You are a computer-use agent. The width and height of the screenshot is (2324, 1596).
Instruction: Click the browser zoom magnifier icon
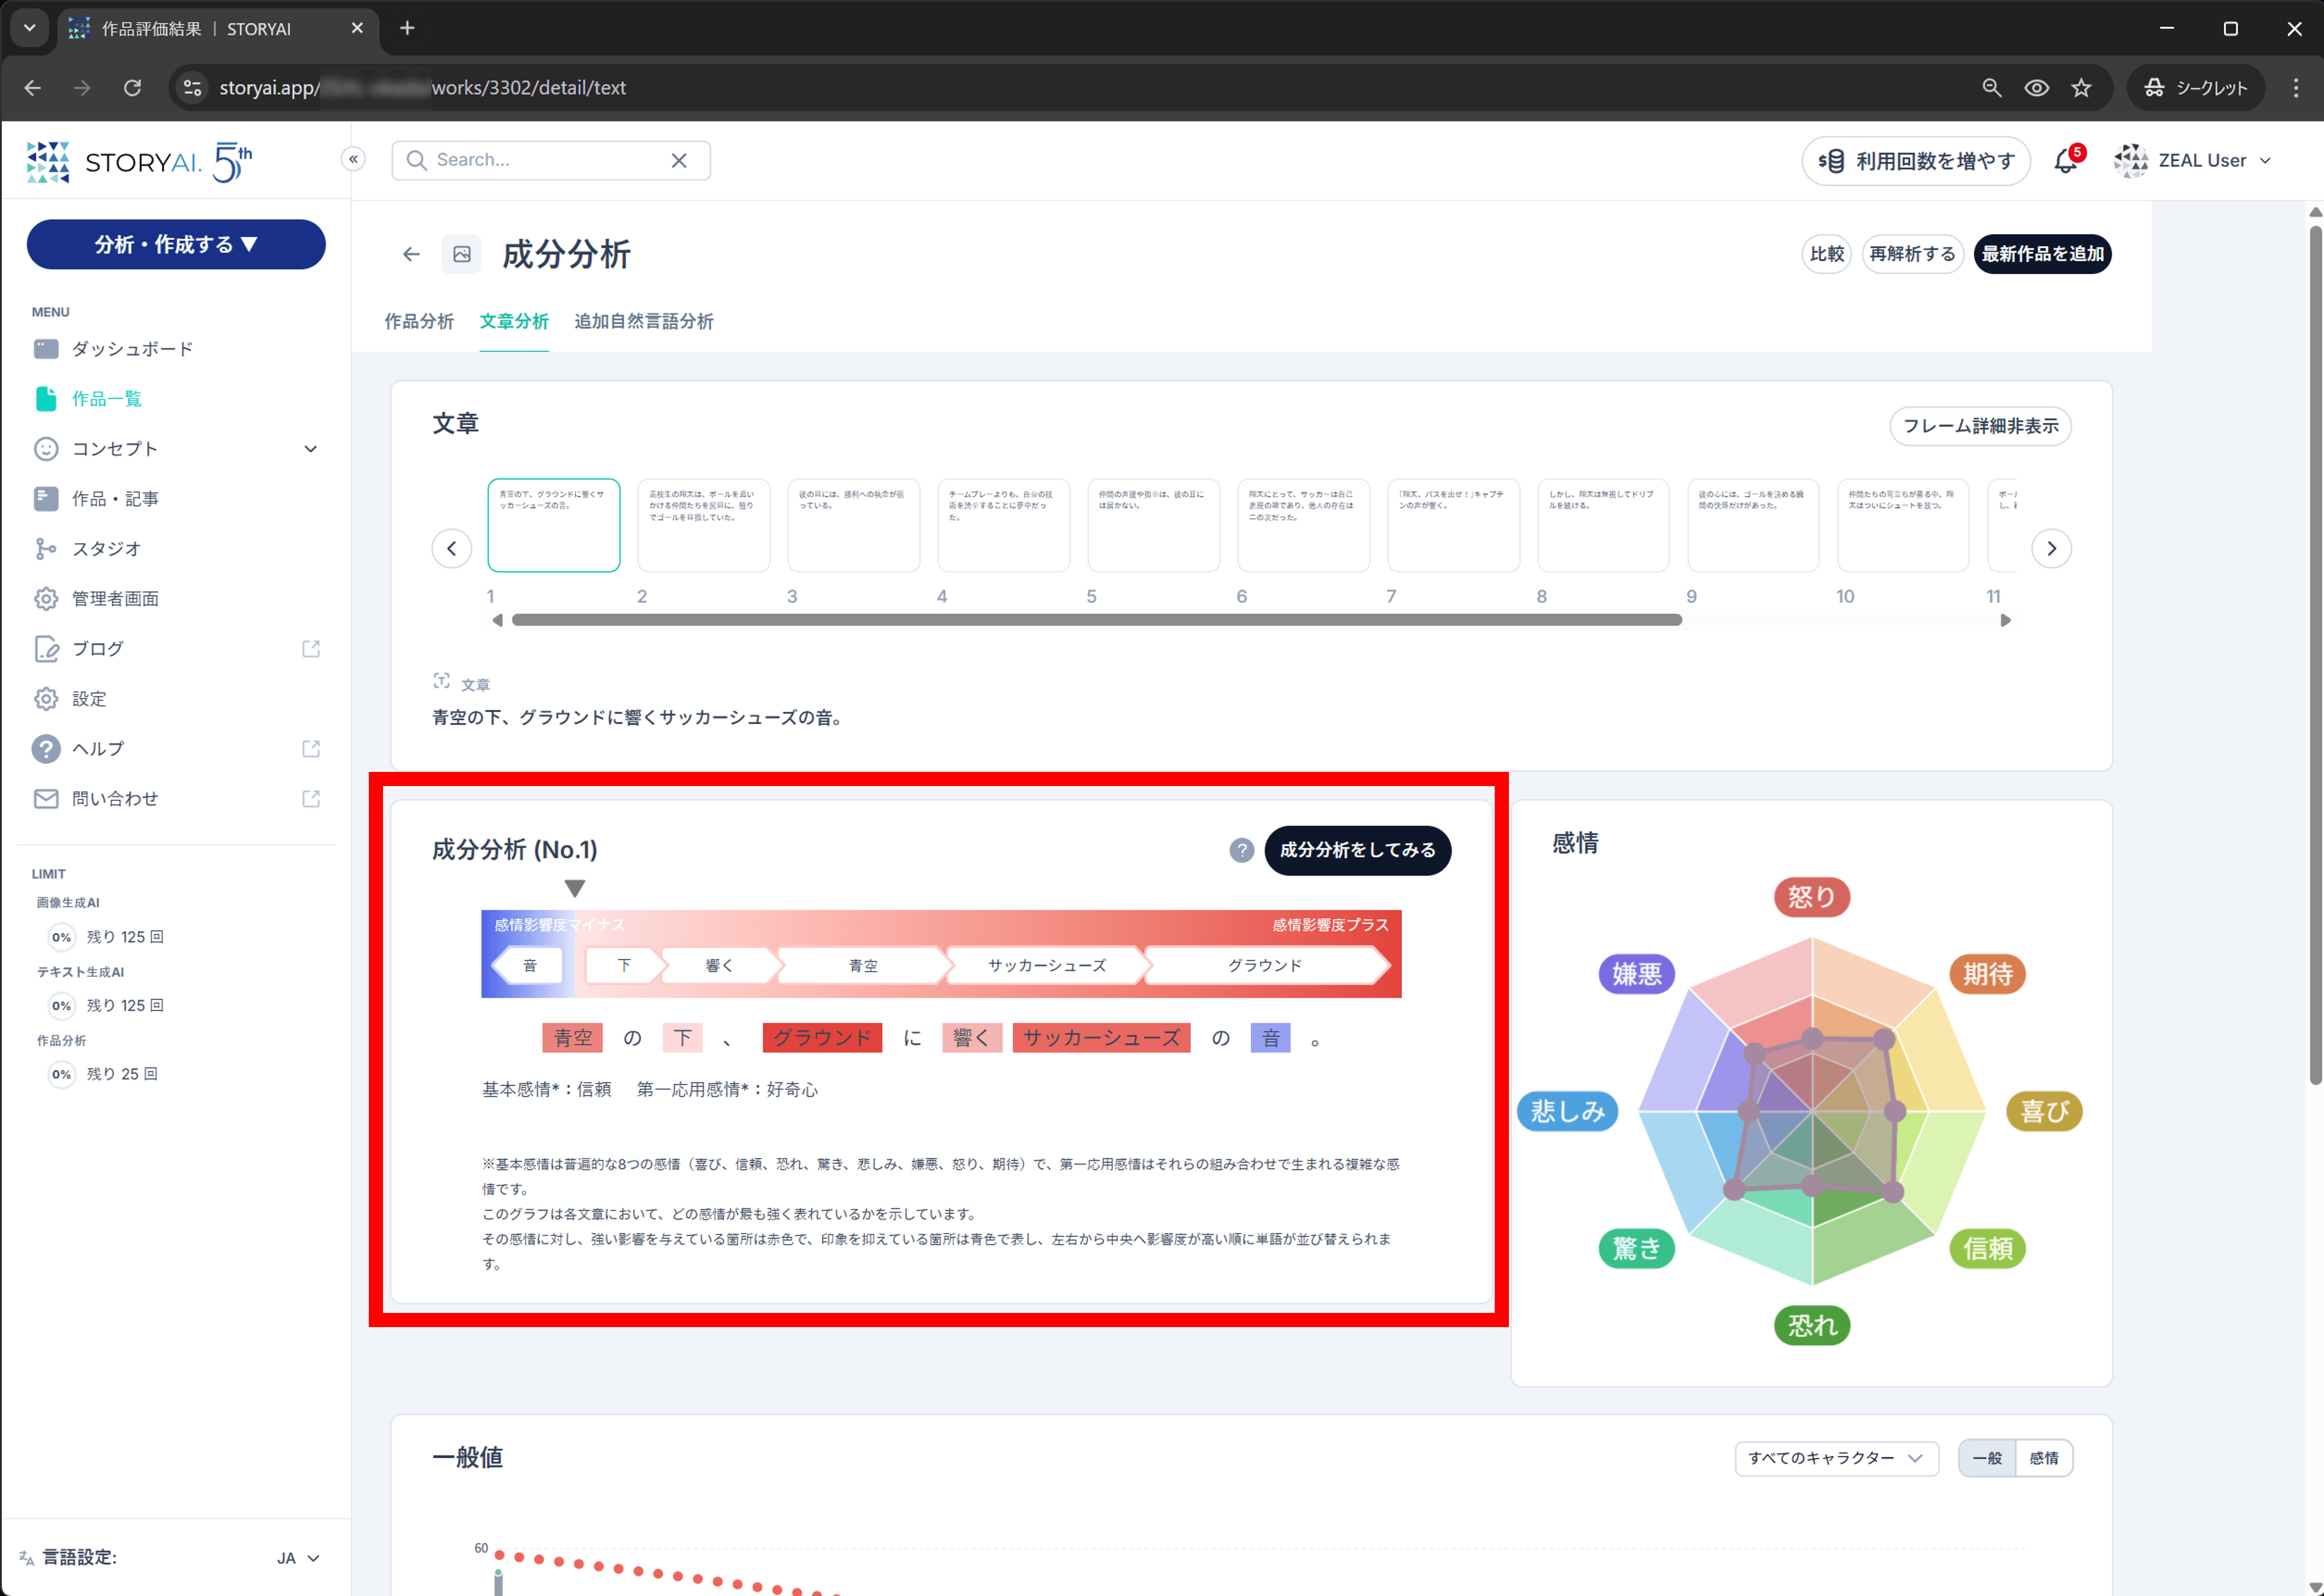1992,88
